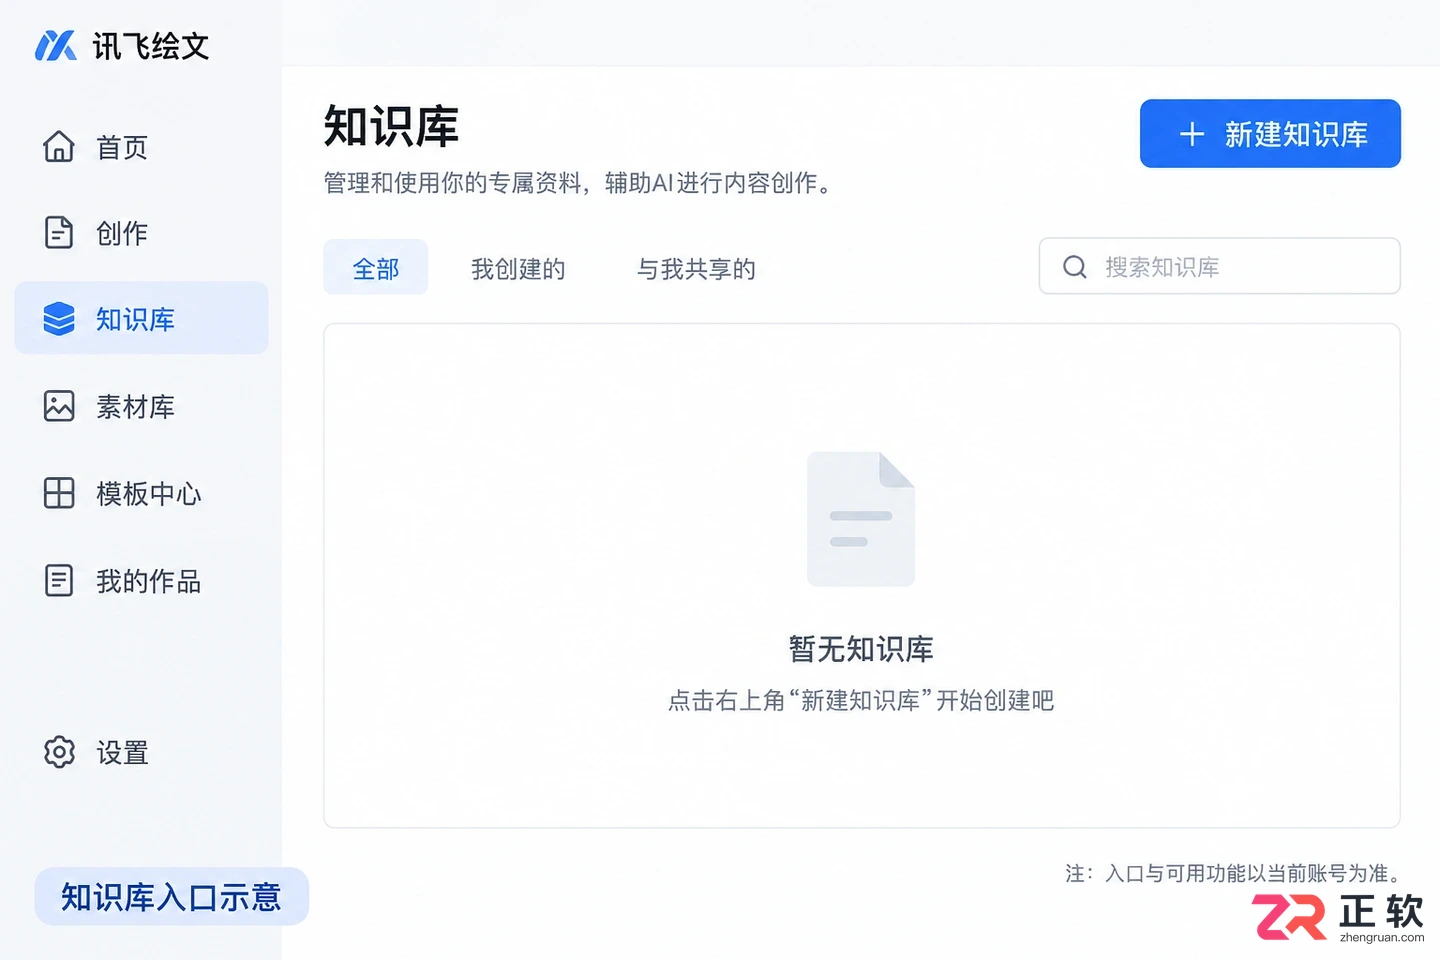Click the 暂无知识库 empty message

861,649
